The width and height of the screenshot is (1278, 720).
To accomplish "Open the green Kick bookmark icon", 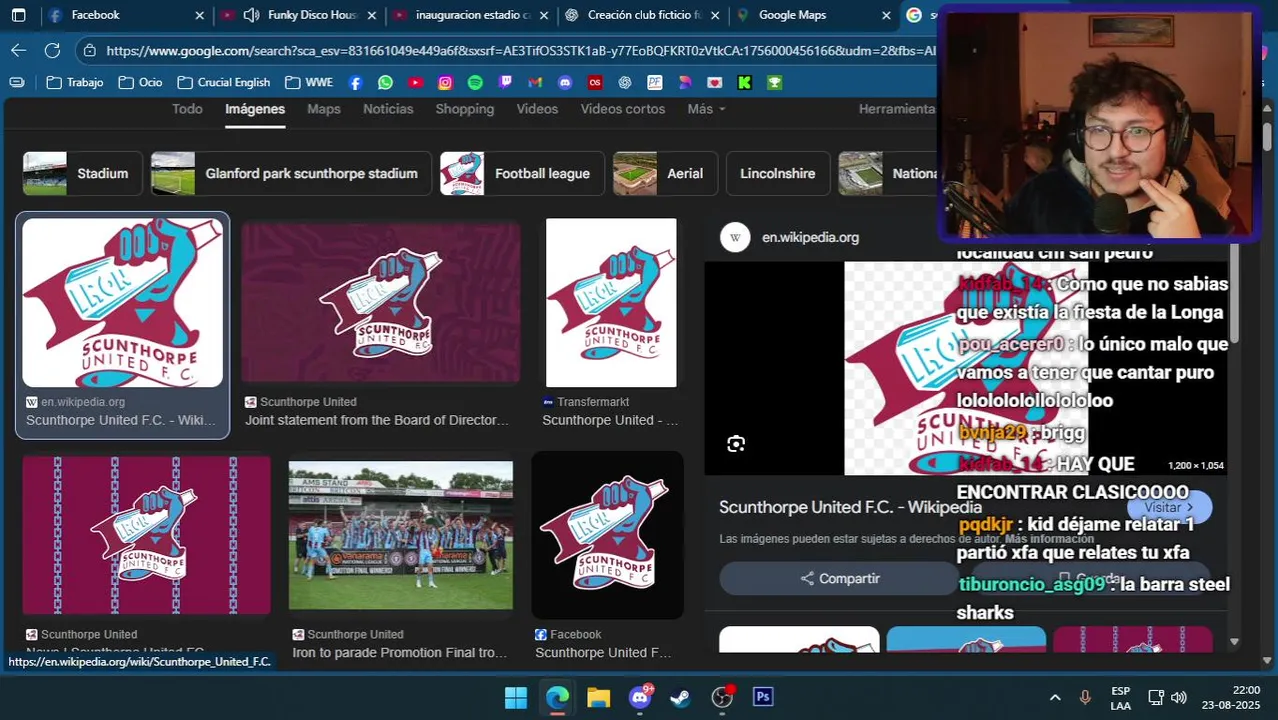I will [x=744, y=82].
